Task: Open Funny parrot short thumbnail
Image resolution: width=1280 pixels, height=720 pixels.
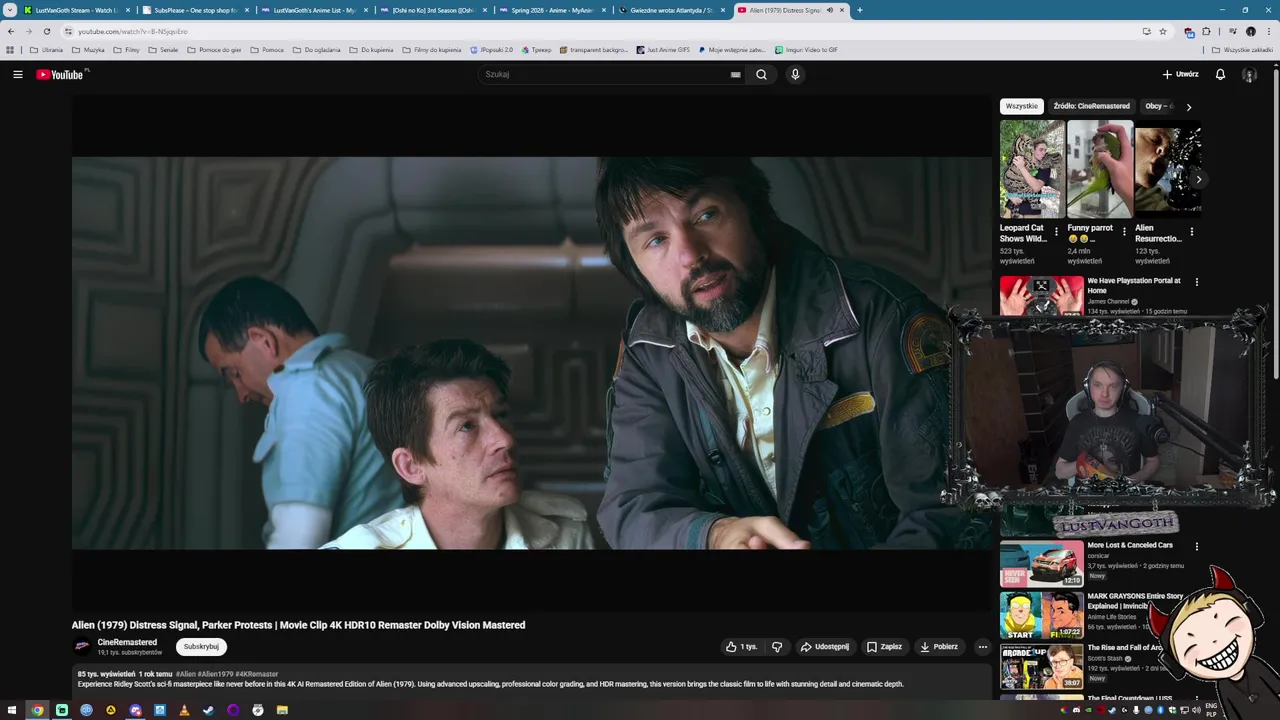Action: (x=1100, y=169)
